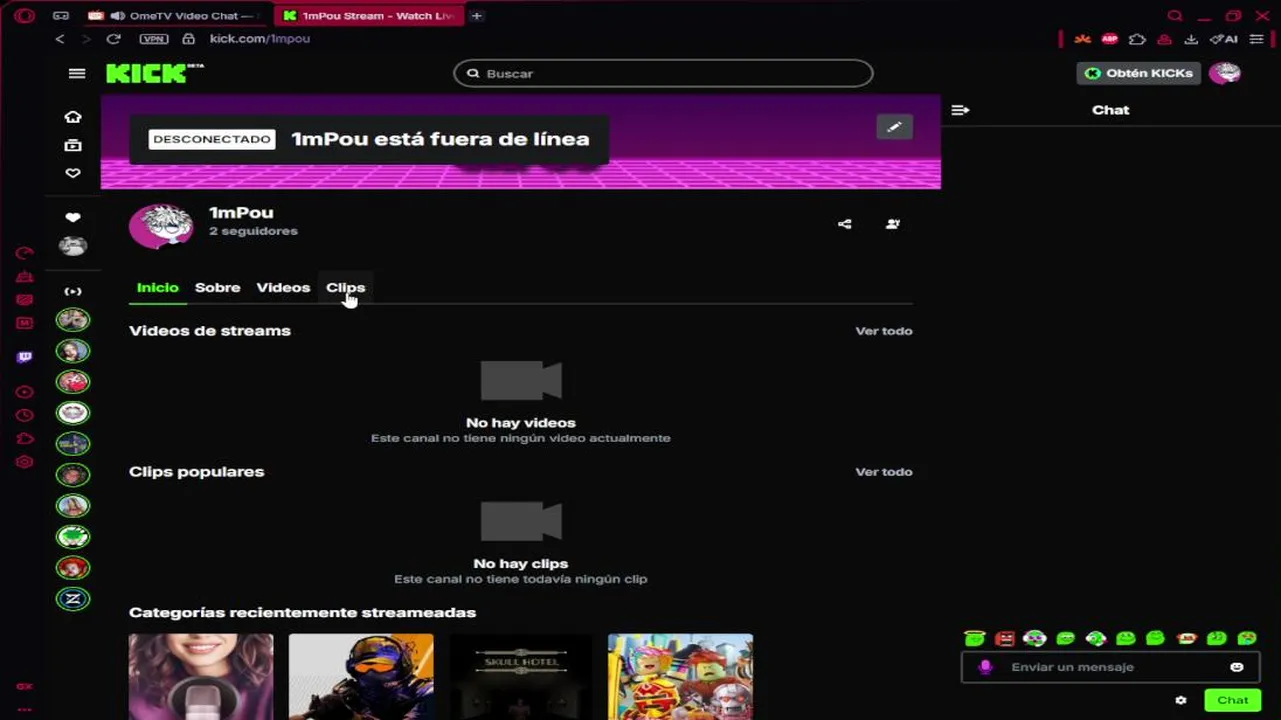Share the 1mPou channel
This screenshot has height=720, width=1281.
tap(845, 224)
